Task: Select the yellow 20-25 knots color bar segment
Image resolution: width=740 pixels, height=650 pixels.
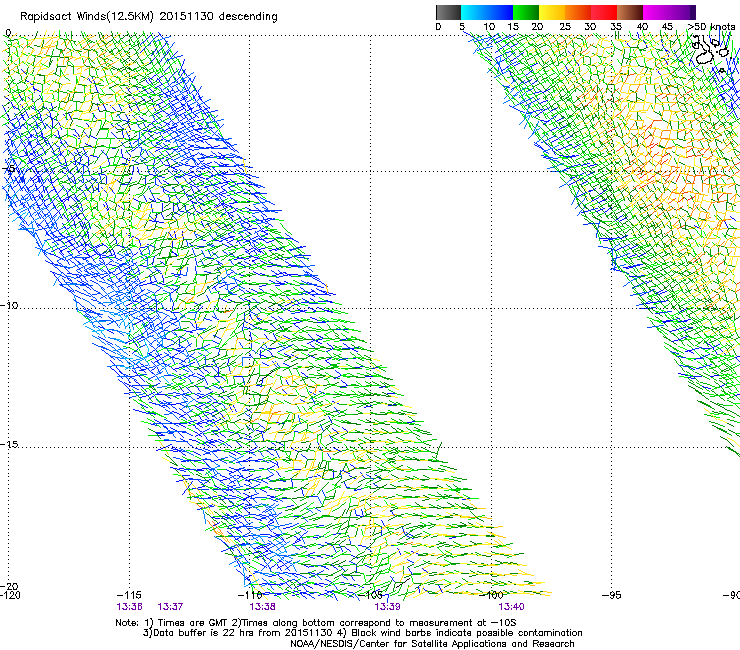Action: tap(552, 12)
